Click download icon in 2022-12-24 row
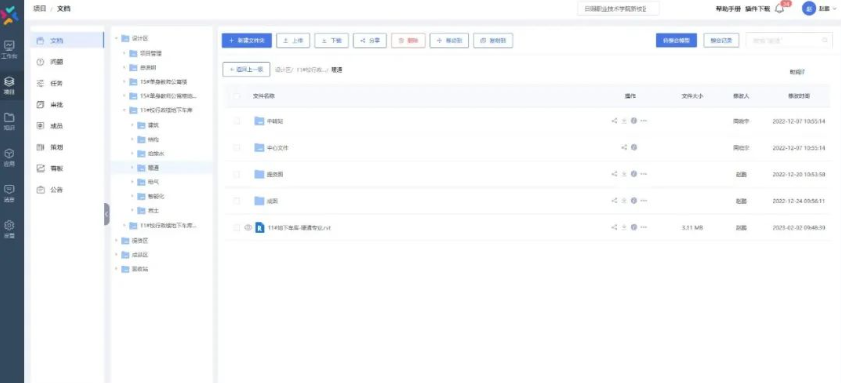The height and width of the screenshot is (383, 841). 624,201
